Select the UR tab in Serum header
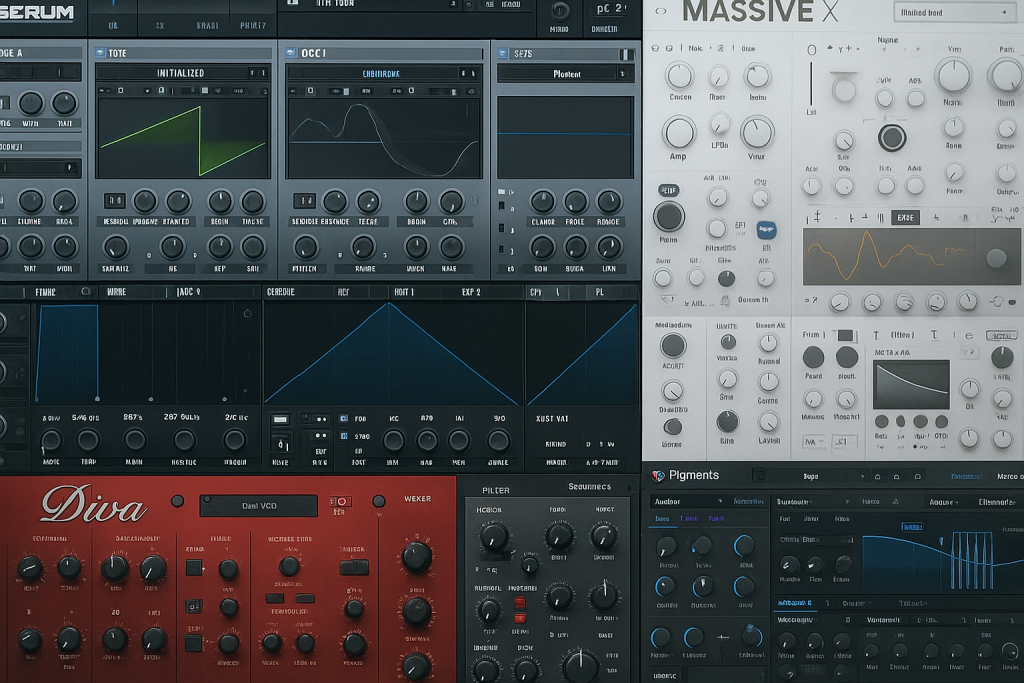The width and height of the screenshot is (1024, 683). (113, 25)
